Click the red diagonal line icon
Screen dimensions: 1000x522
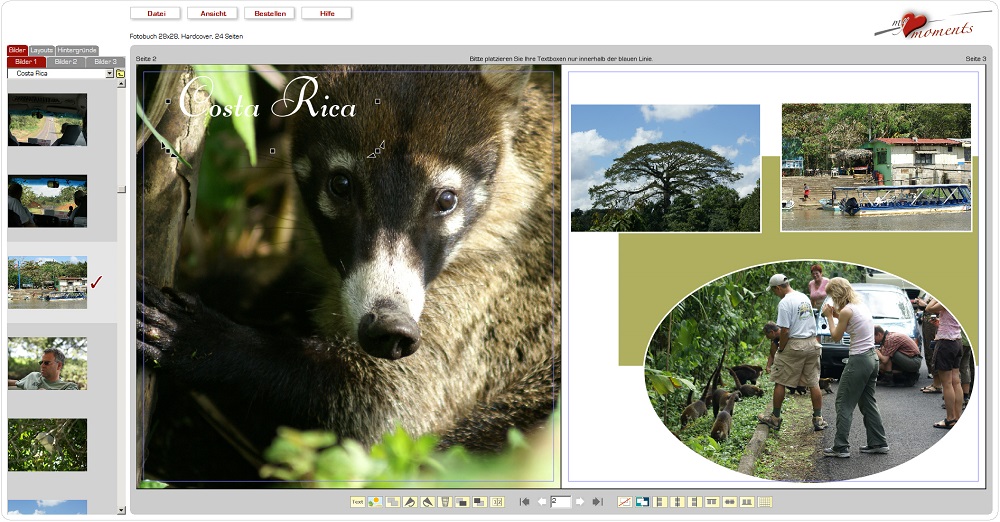(625, 502)
